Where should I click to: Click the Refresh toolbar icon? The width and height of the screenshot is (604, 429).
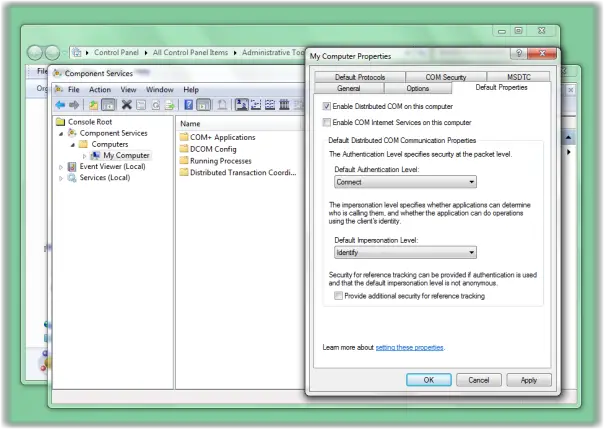pyautogui.click(x=156, y=105)
